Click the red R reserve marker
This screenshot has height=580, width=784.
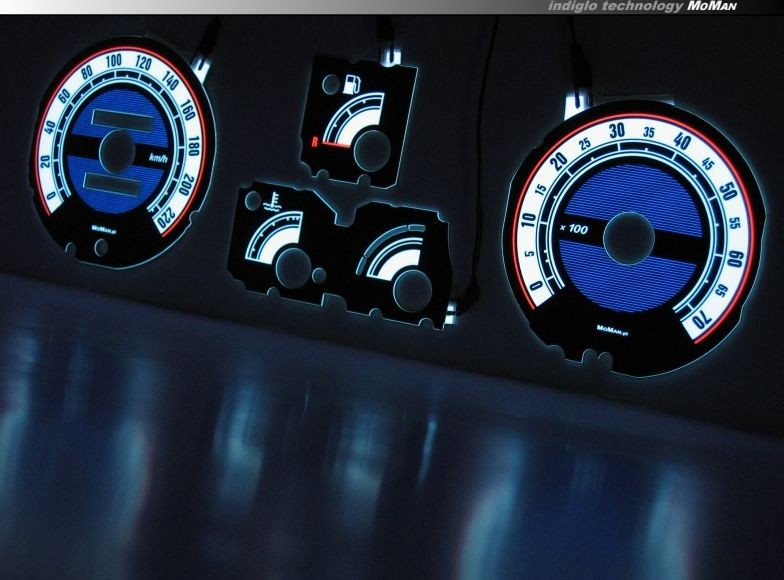315,143
